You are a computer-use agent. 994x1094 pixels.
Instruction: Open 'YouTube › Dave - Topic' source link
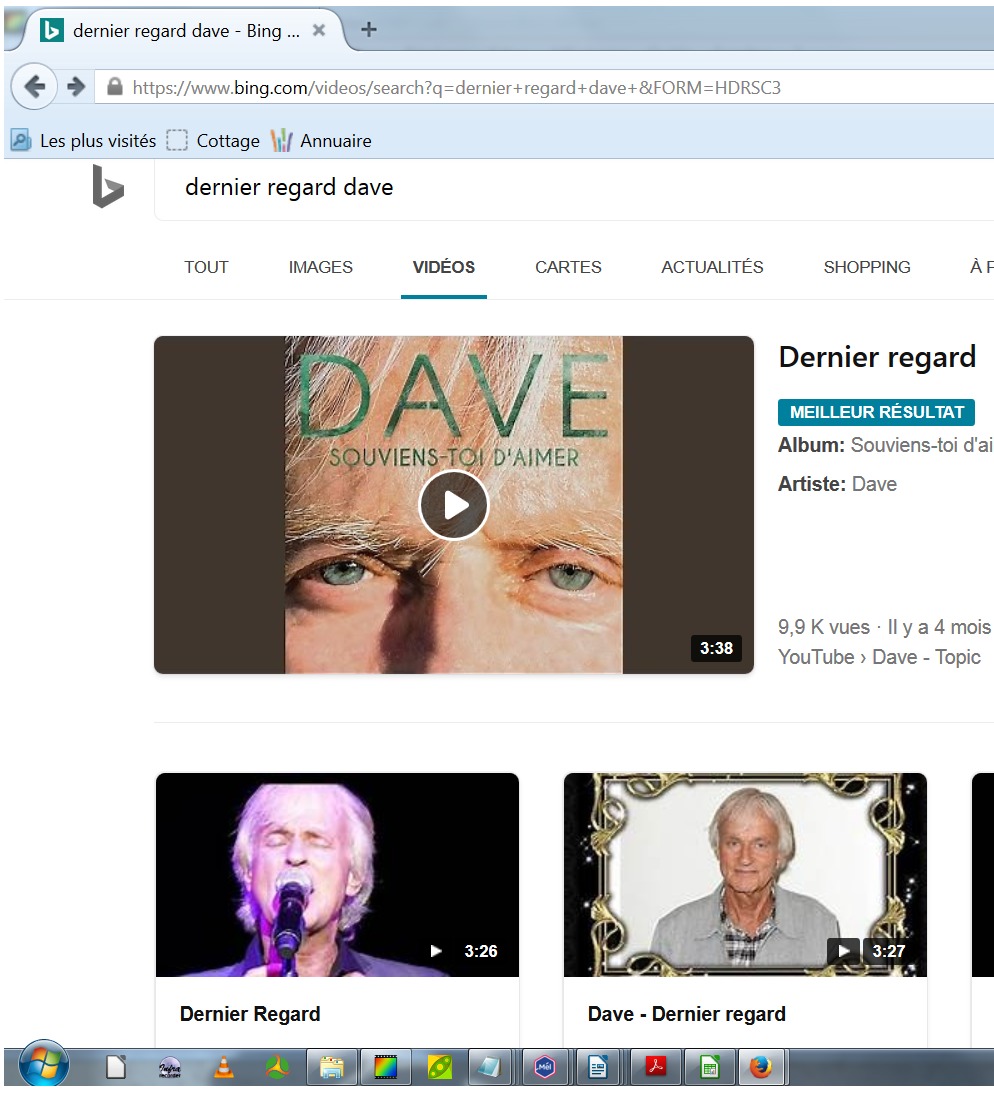pos(879,657)
